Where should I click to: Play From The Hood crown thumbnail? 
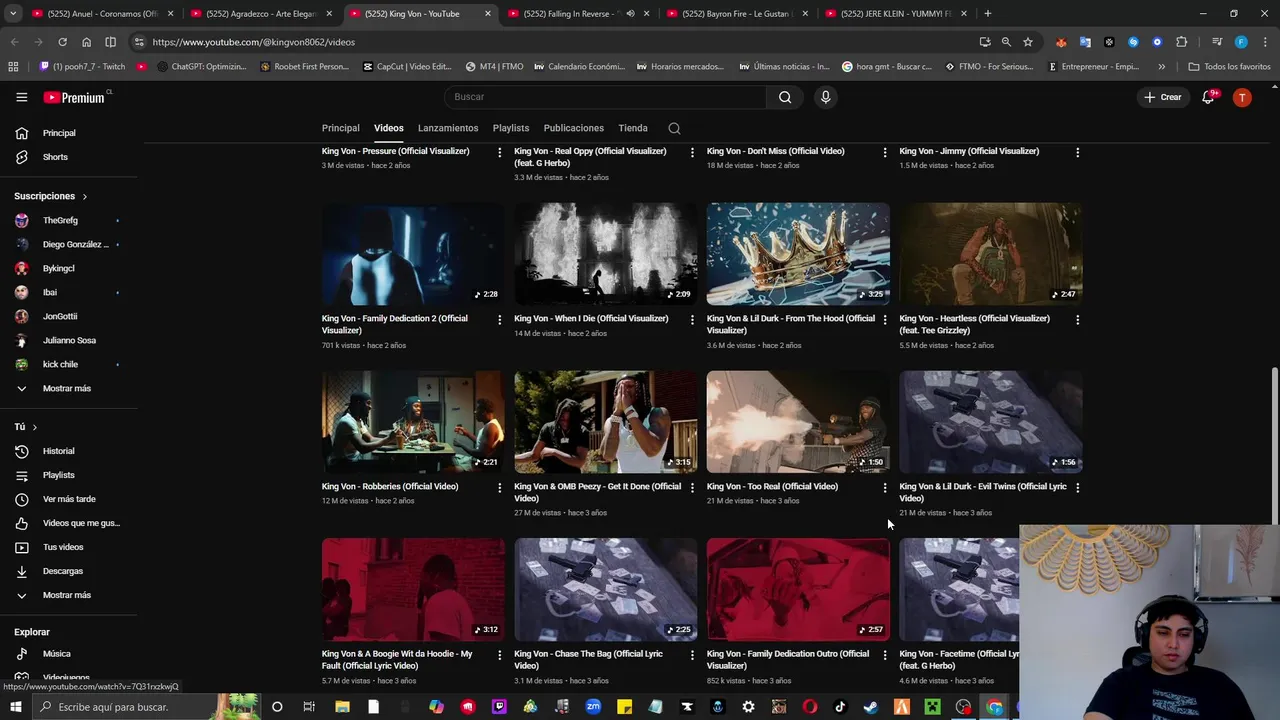coord(798,254)
